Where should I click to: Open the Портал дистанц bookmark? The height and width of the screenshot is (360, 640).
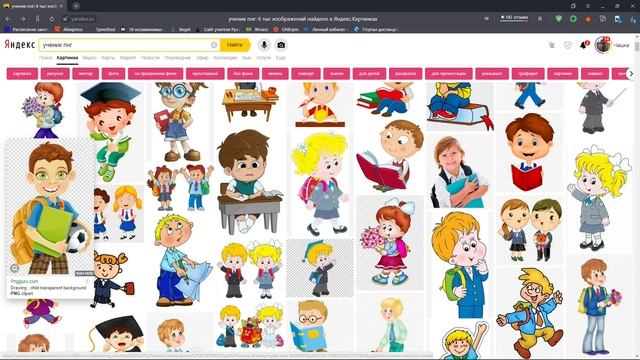(376, 29)
